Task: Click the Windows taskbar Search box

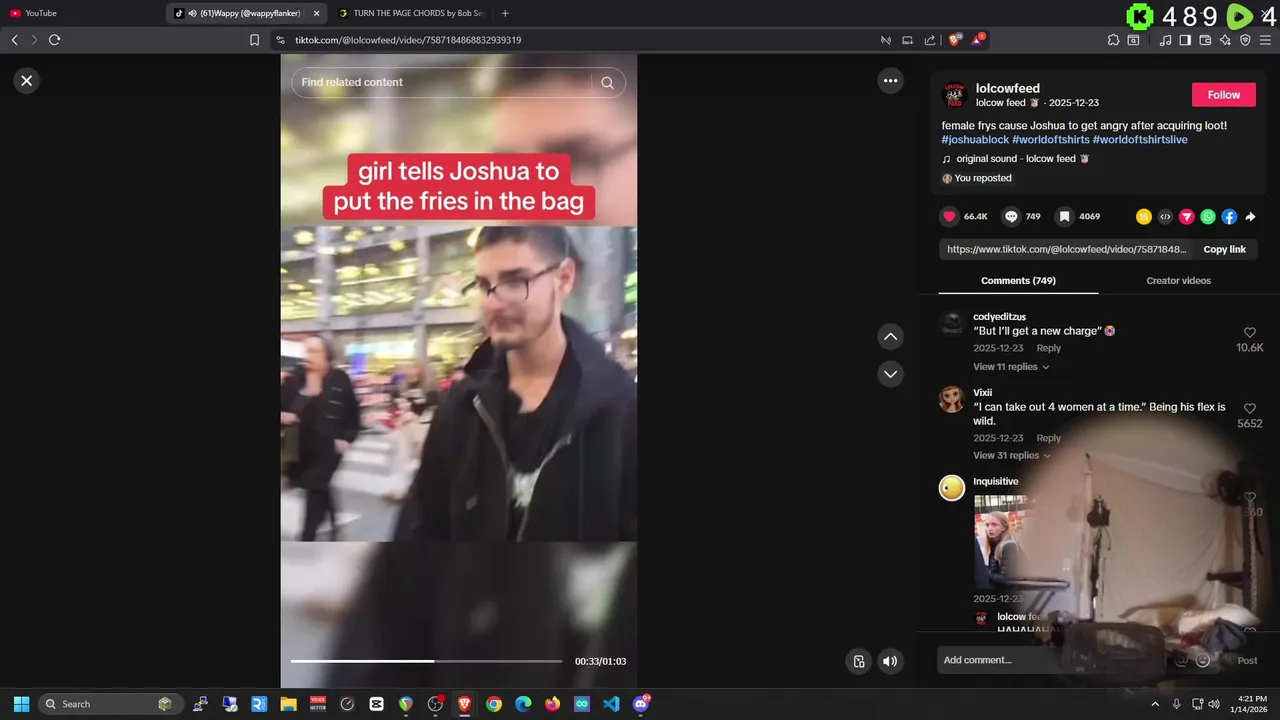Action: coord(111,704)
